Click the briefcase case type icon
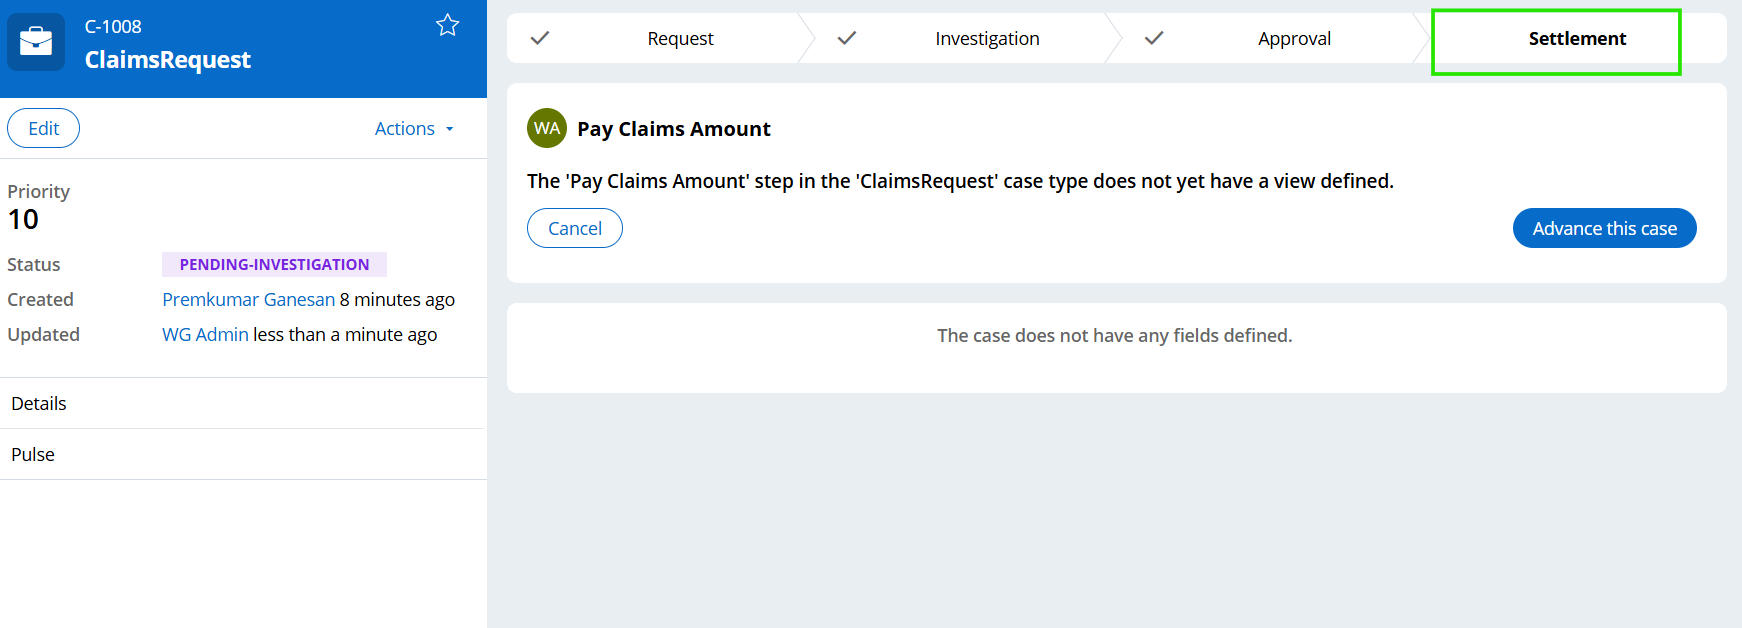The width and height of the screenshot is (1742, 628). point(36,42)
